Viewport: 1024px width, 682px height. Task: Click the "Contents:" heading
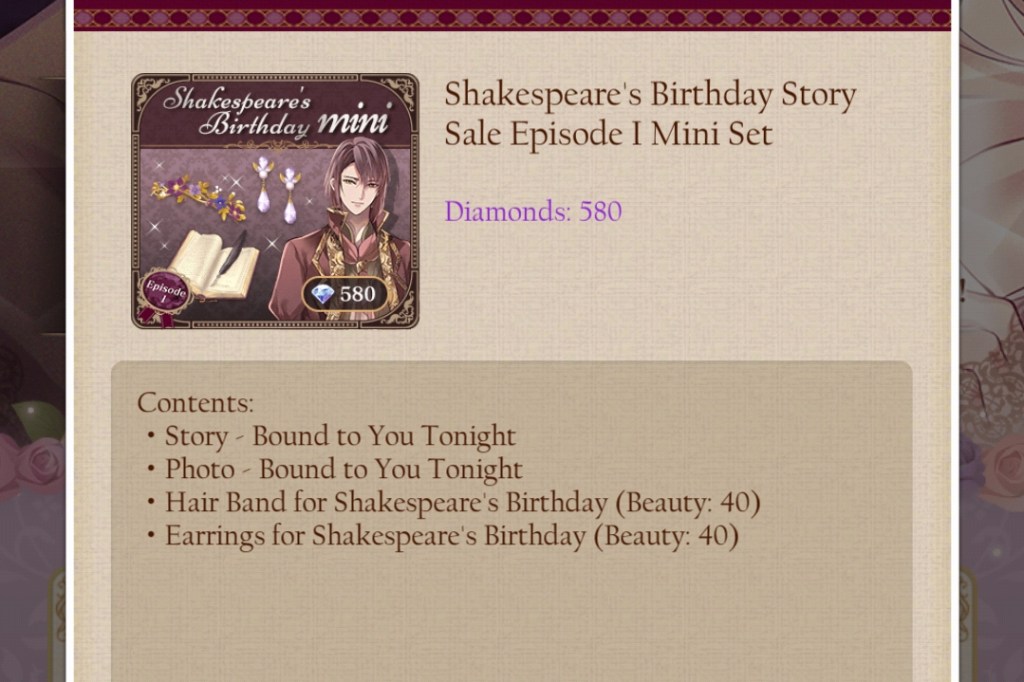[x=196, y=403]
